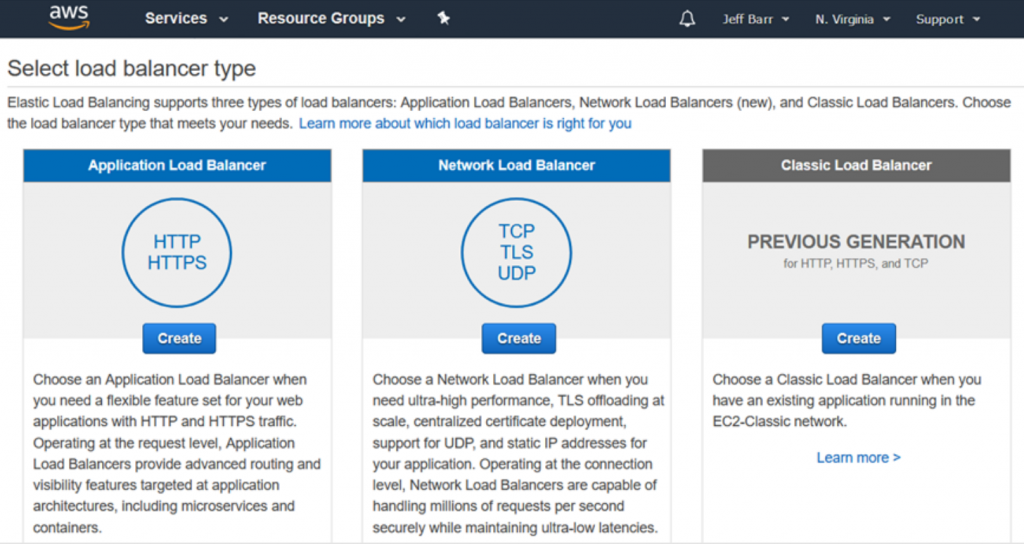Click the 'EC2-Classic network.' text
Screen dimensions: 1024x544
(780, 421)
